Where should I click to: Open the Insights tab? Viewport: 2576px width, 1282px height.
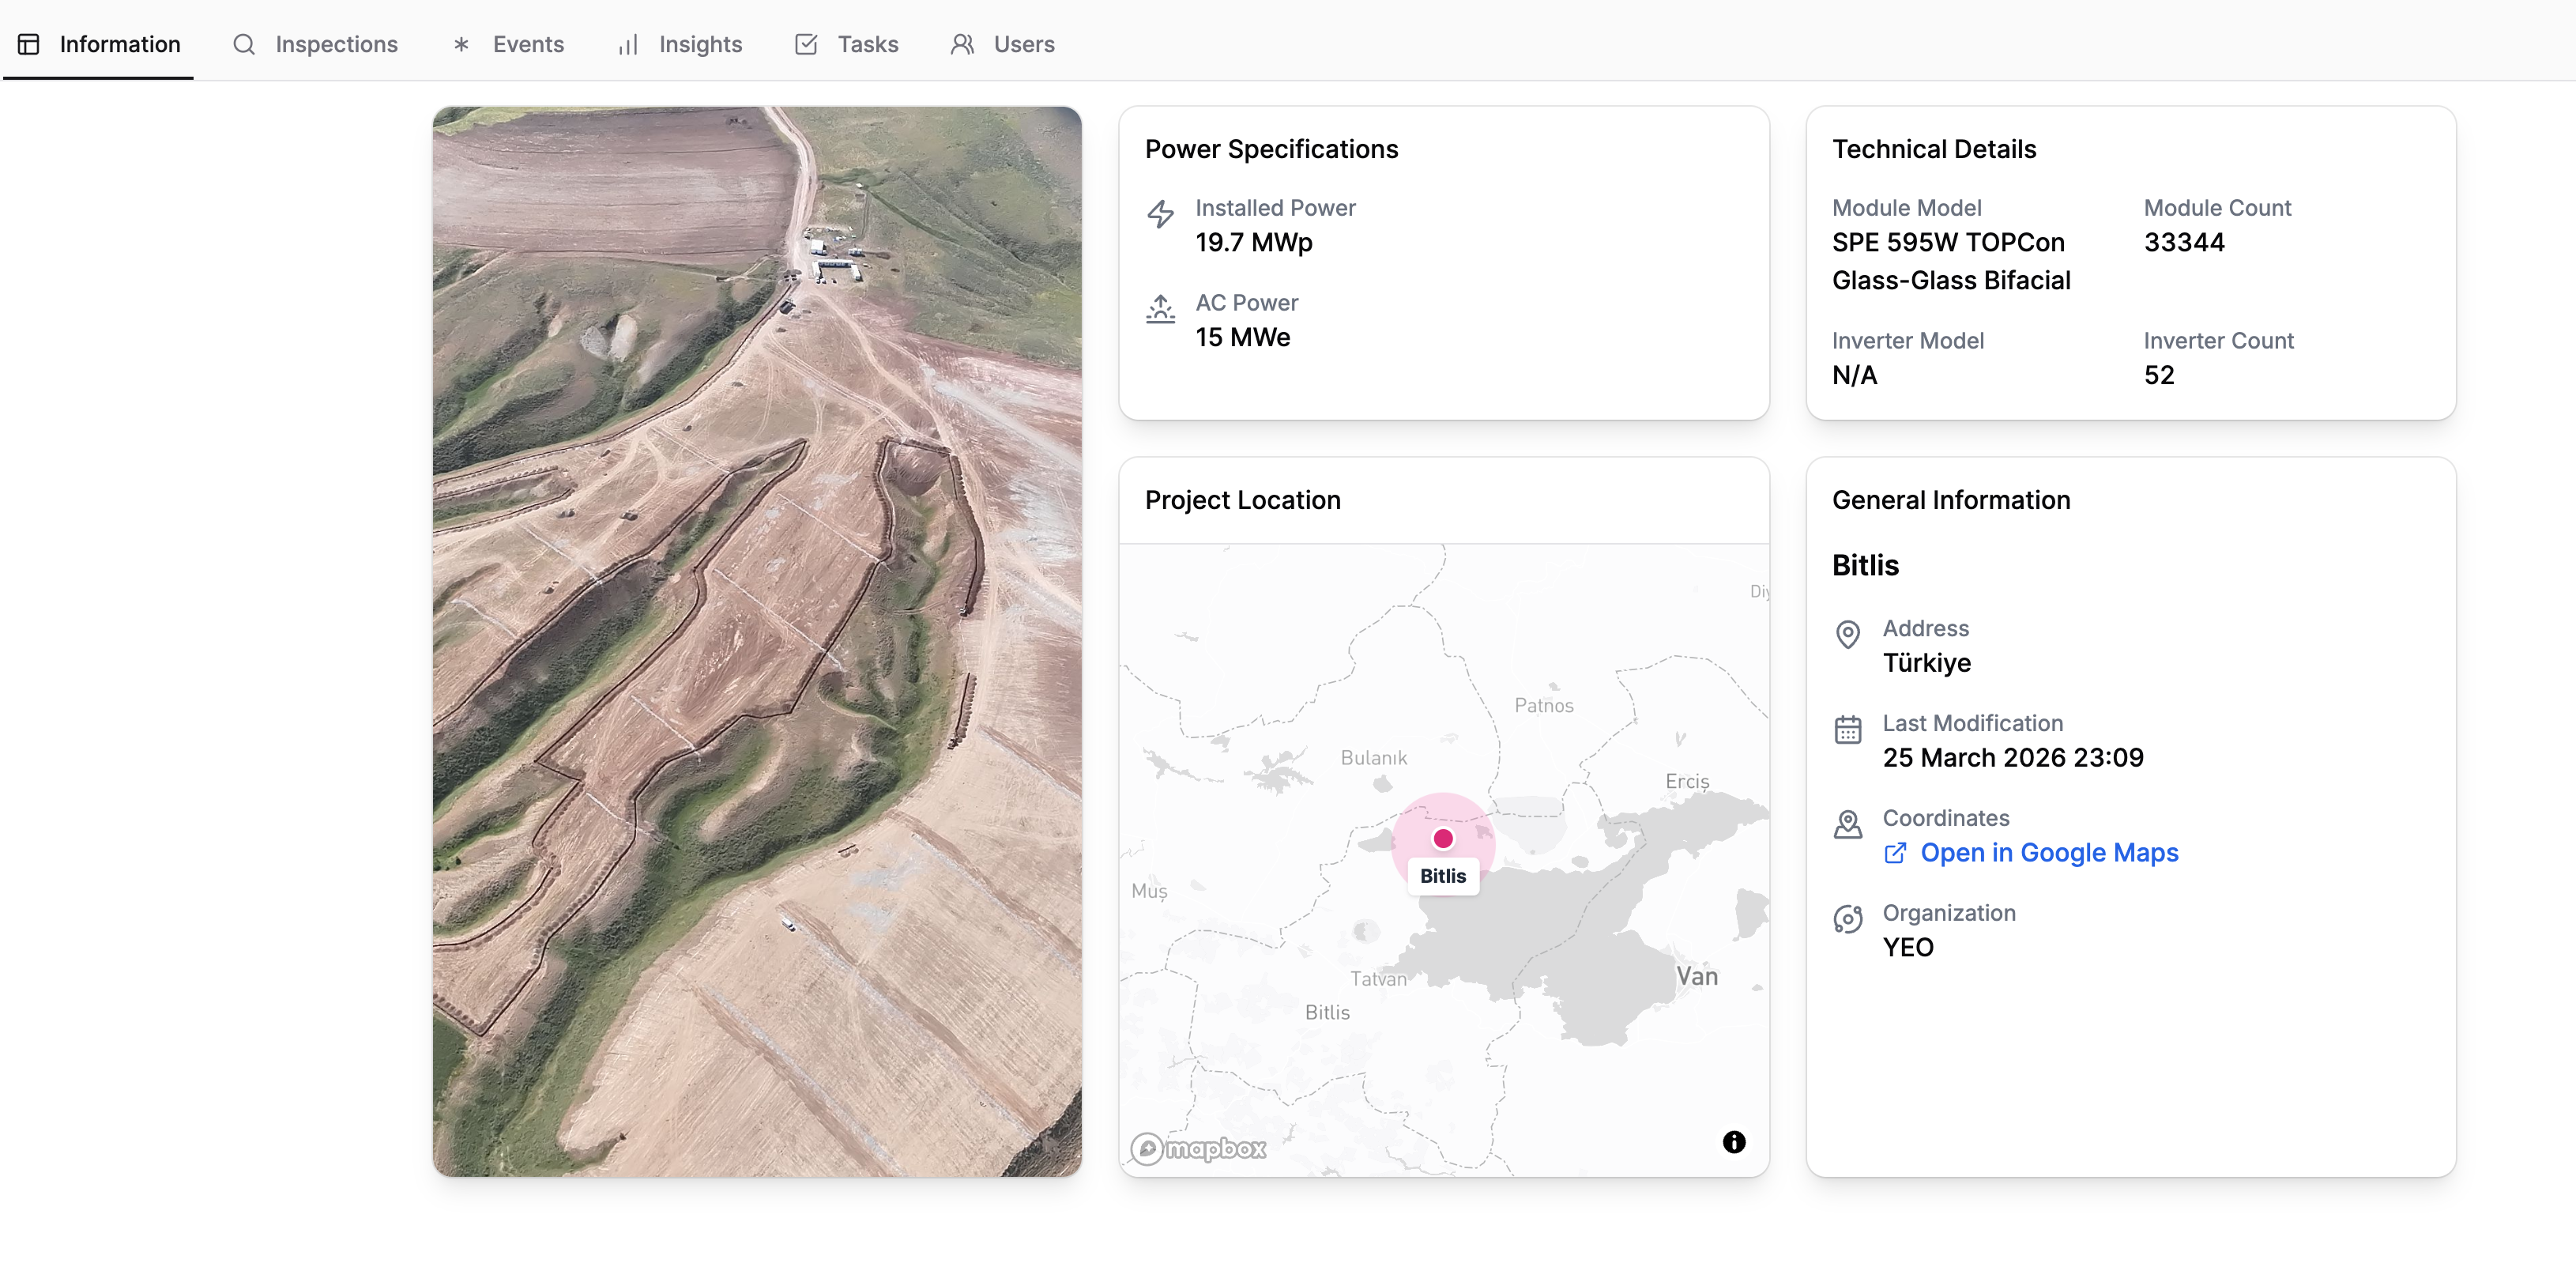coord(700,44)
